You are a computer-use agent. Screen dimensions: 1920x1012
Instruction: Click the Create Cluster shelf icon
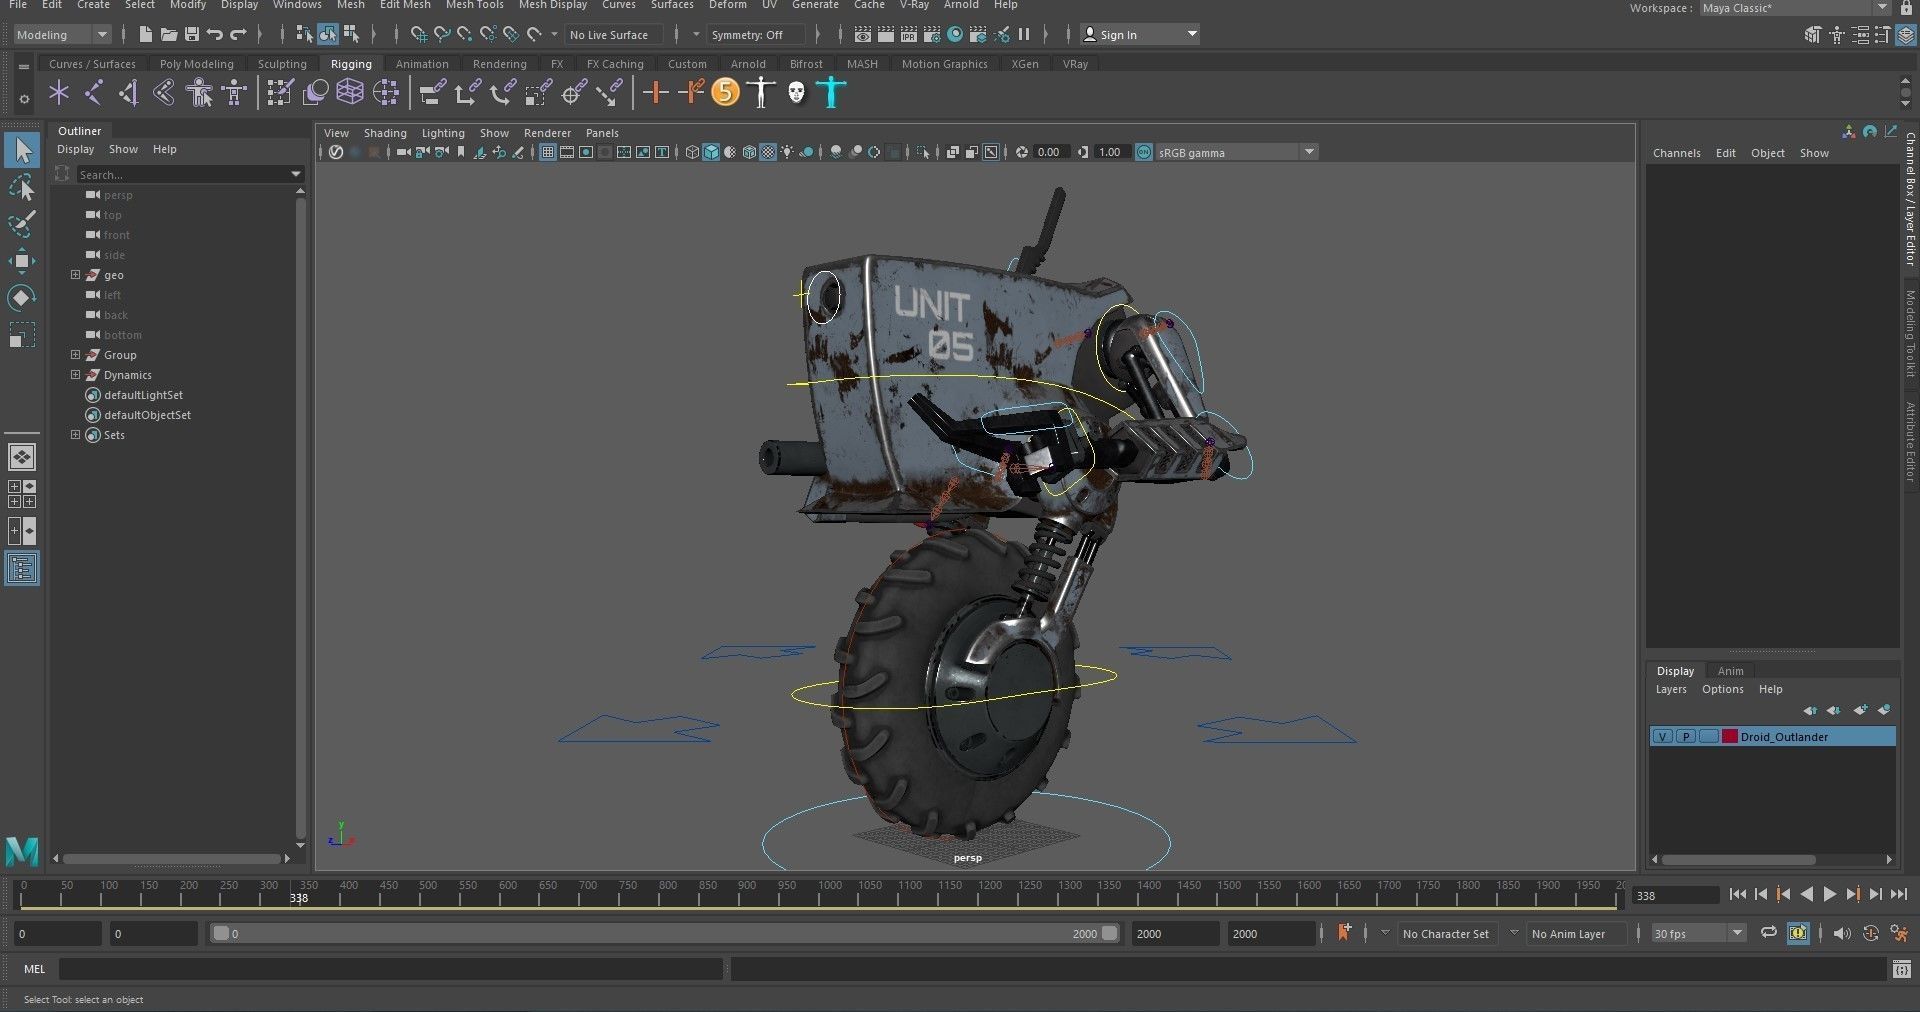click(385, 93)
